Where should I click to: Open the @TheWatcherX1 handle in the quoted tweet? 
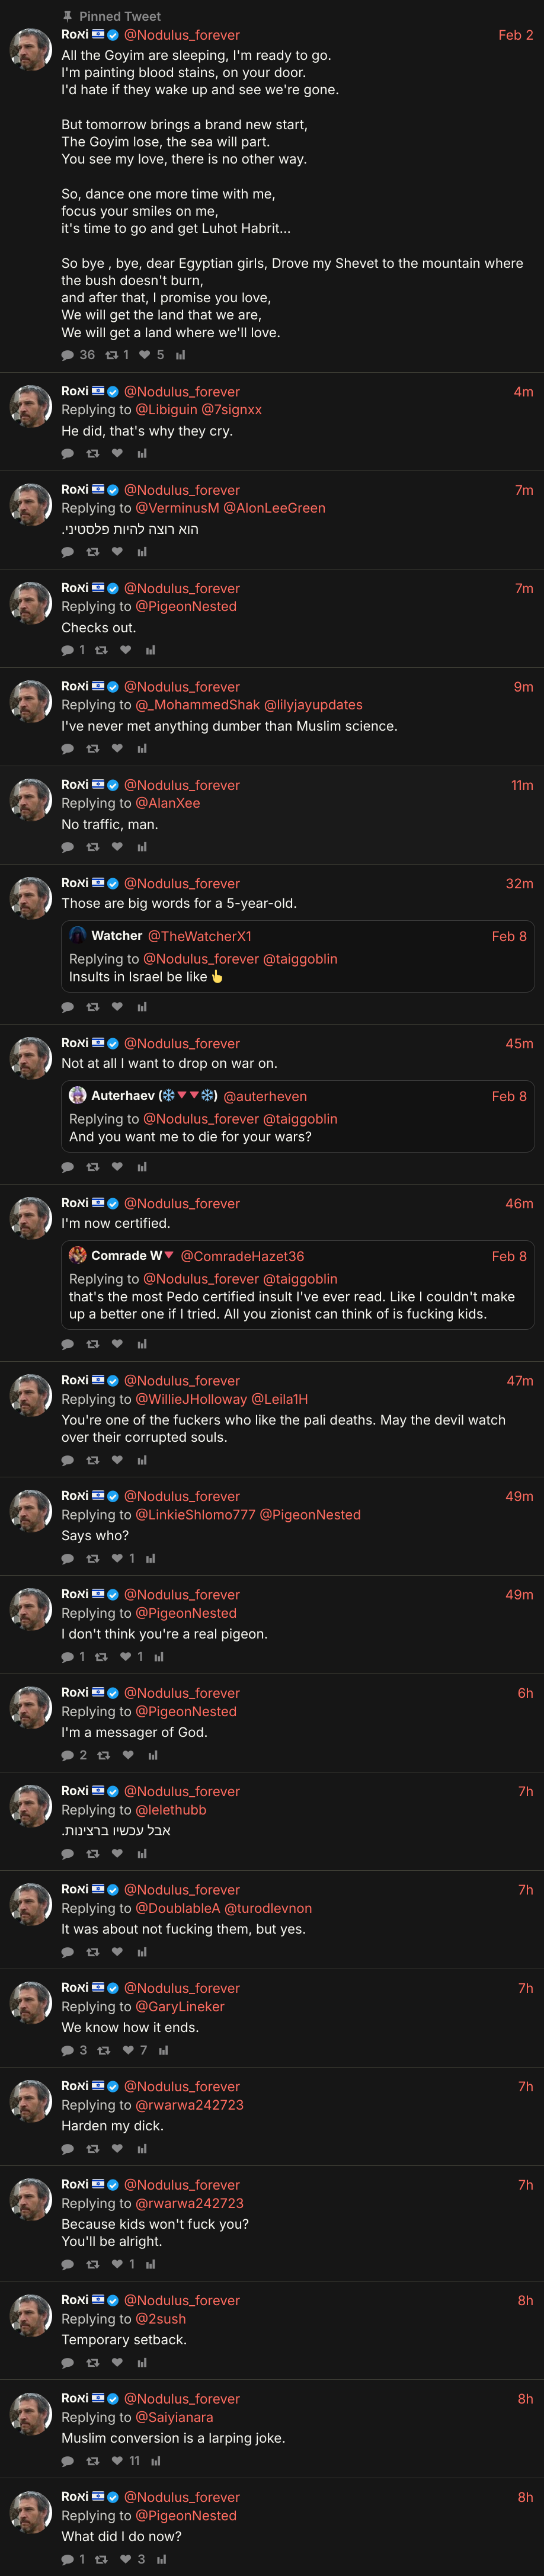pos(200,936)
